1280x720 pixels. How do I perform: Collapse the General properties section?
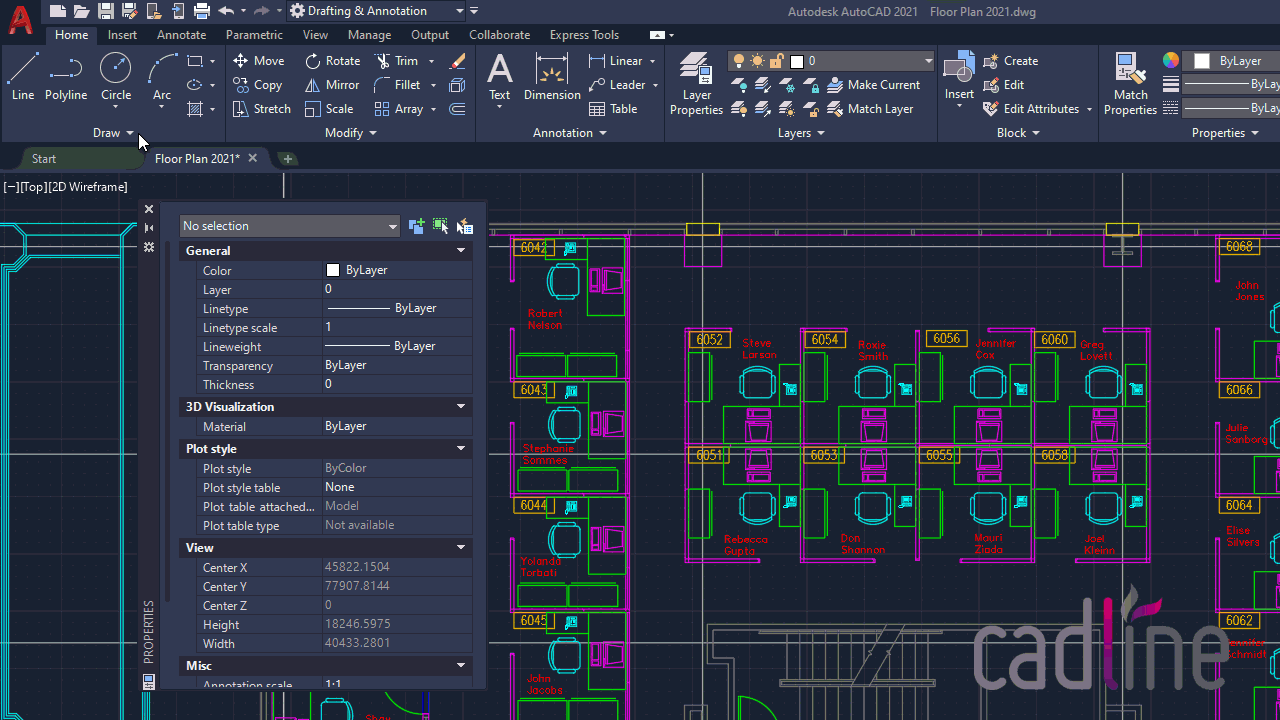(x=461, y=251)
